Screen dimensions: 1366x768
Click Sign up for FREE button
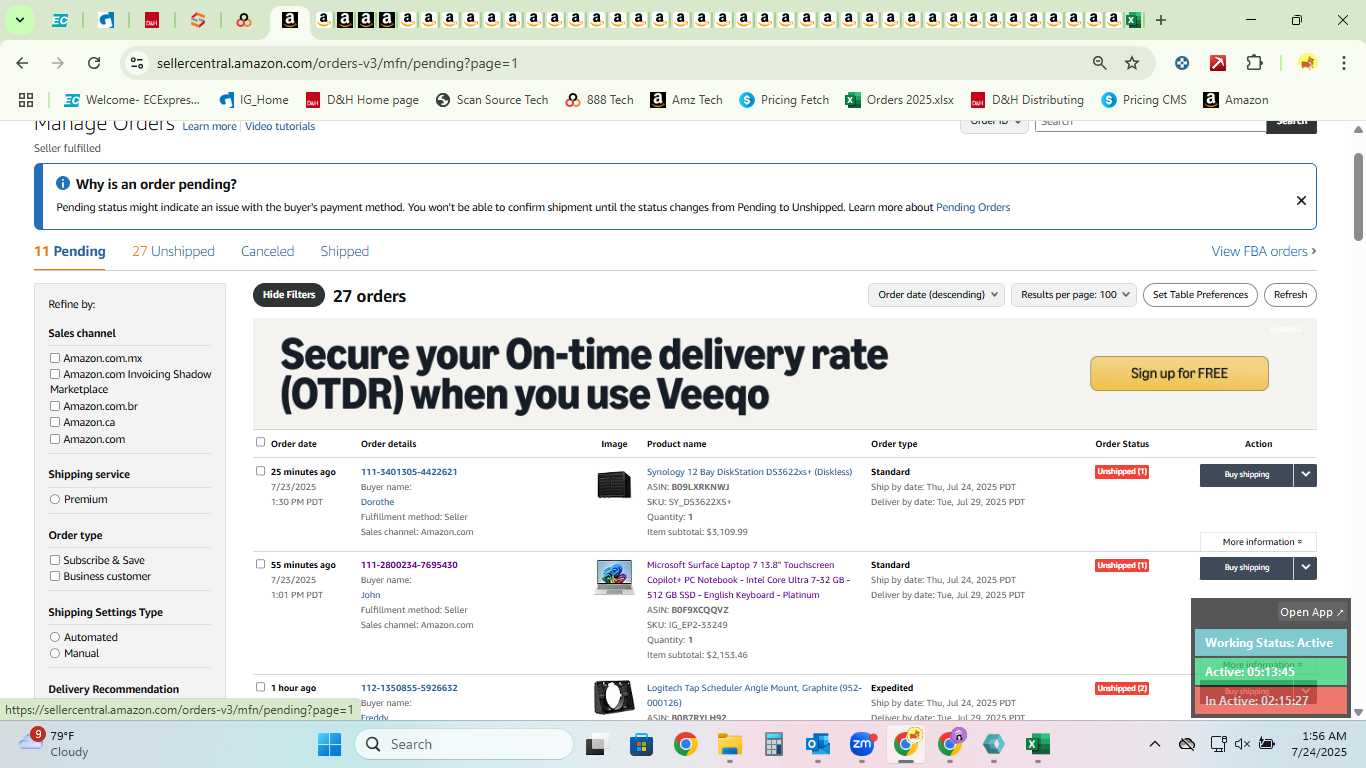click(x=1179, y=373)
